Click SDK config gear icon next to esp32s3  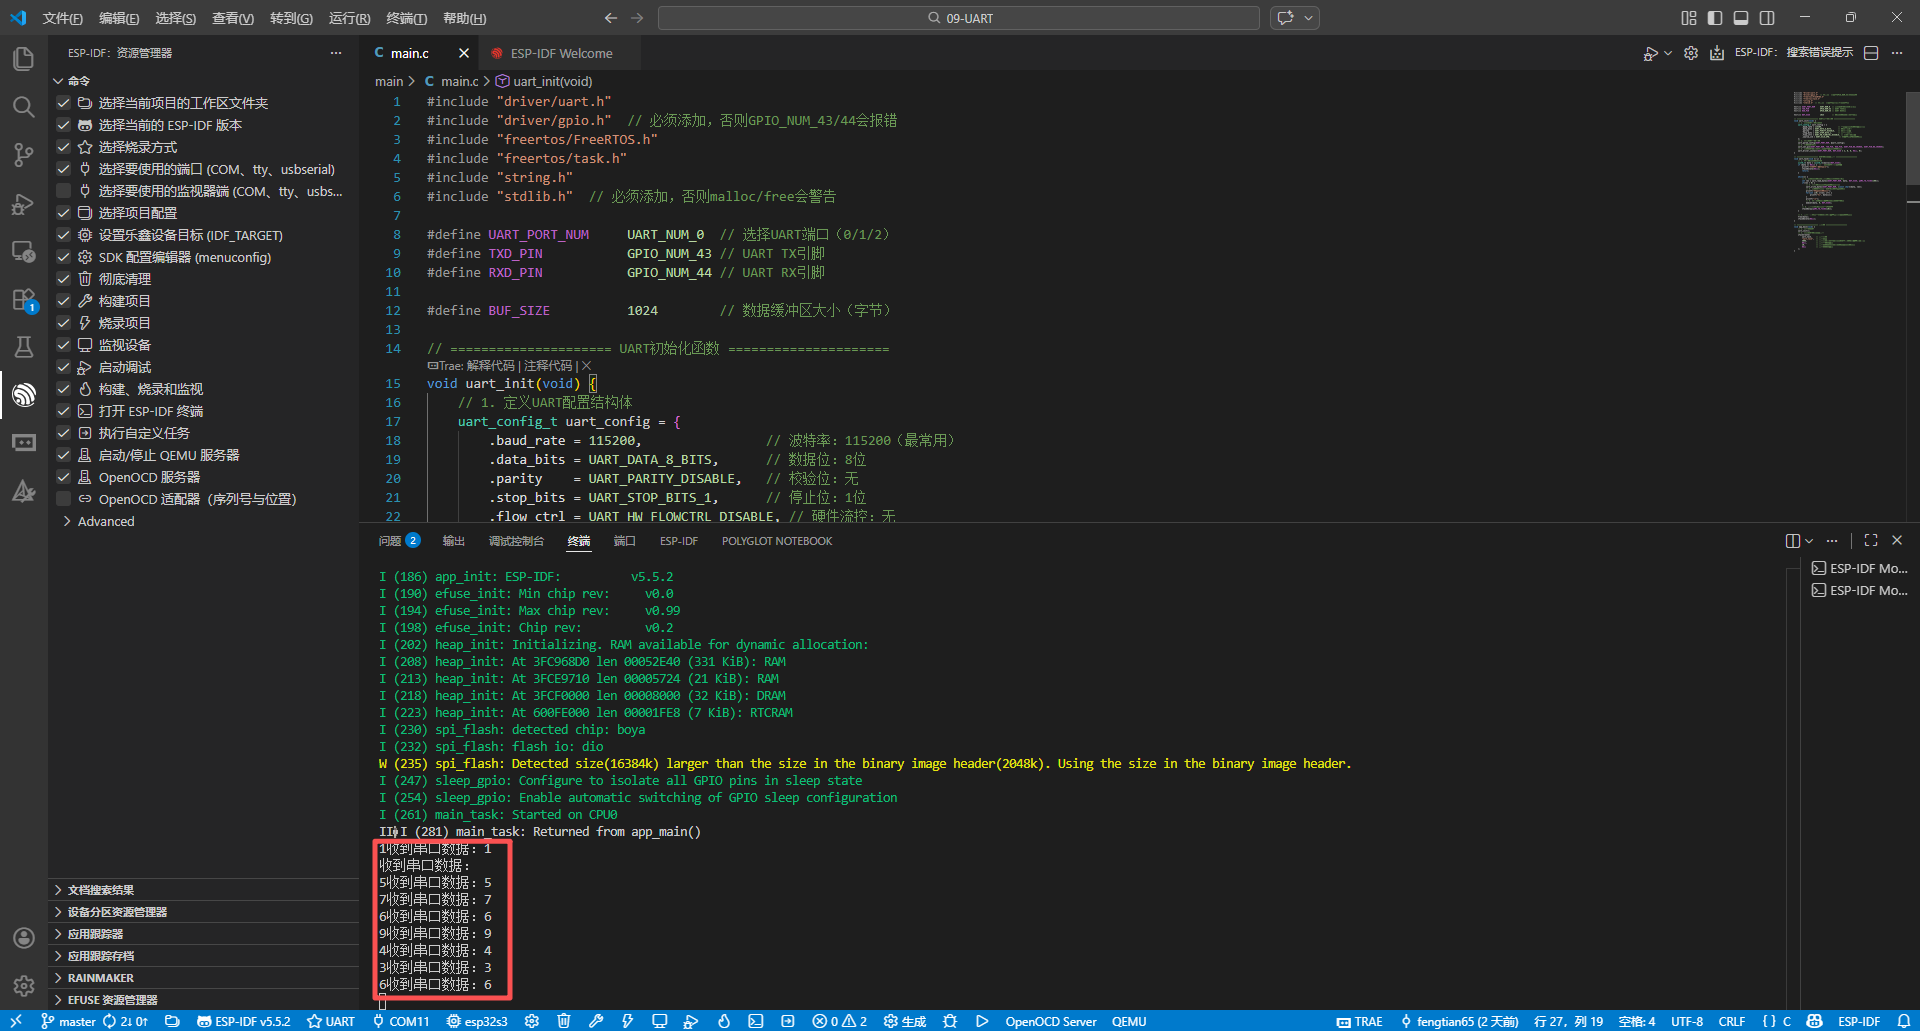[532, 1021]
